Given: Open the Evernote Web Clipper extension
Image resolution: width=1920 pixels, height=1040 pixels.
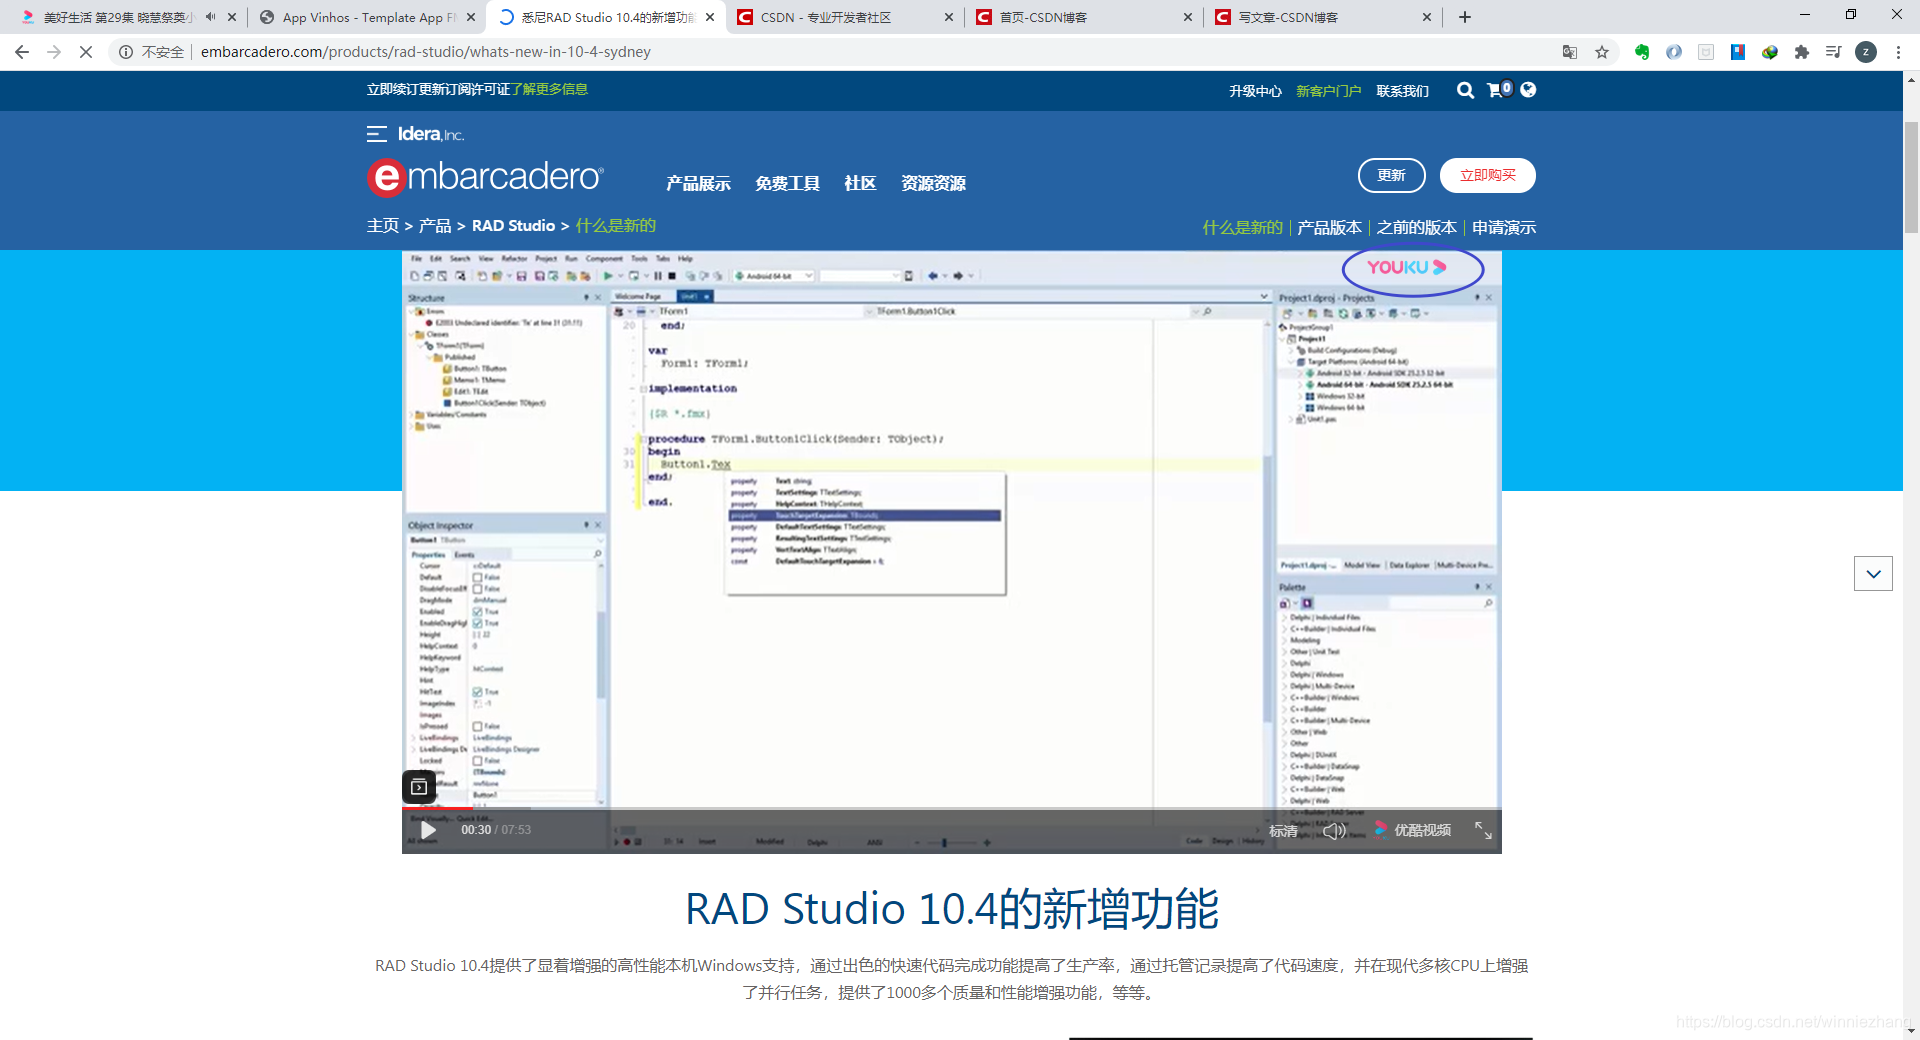Looking at the screenshot, I should [x=1642, y=52].
